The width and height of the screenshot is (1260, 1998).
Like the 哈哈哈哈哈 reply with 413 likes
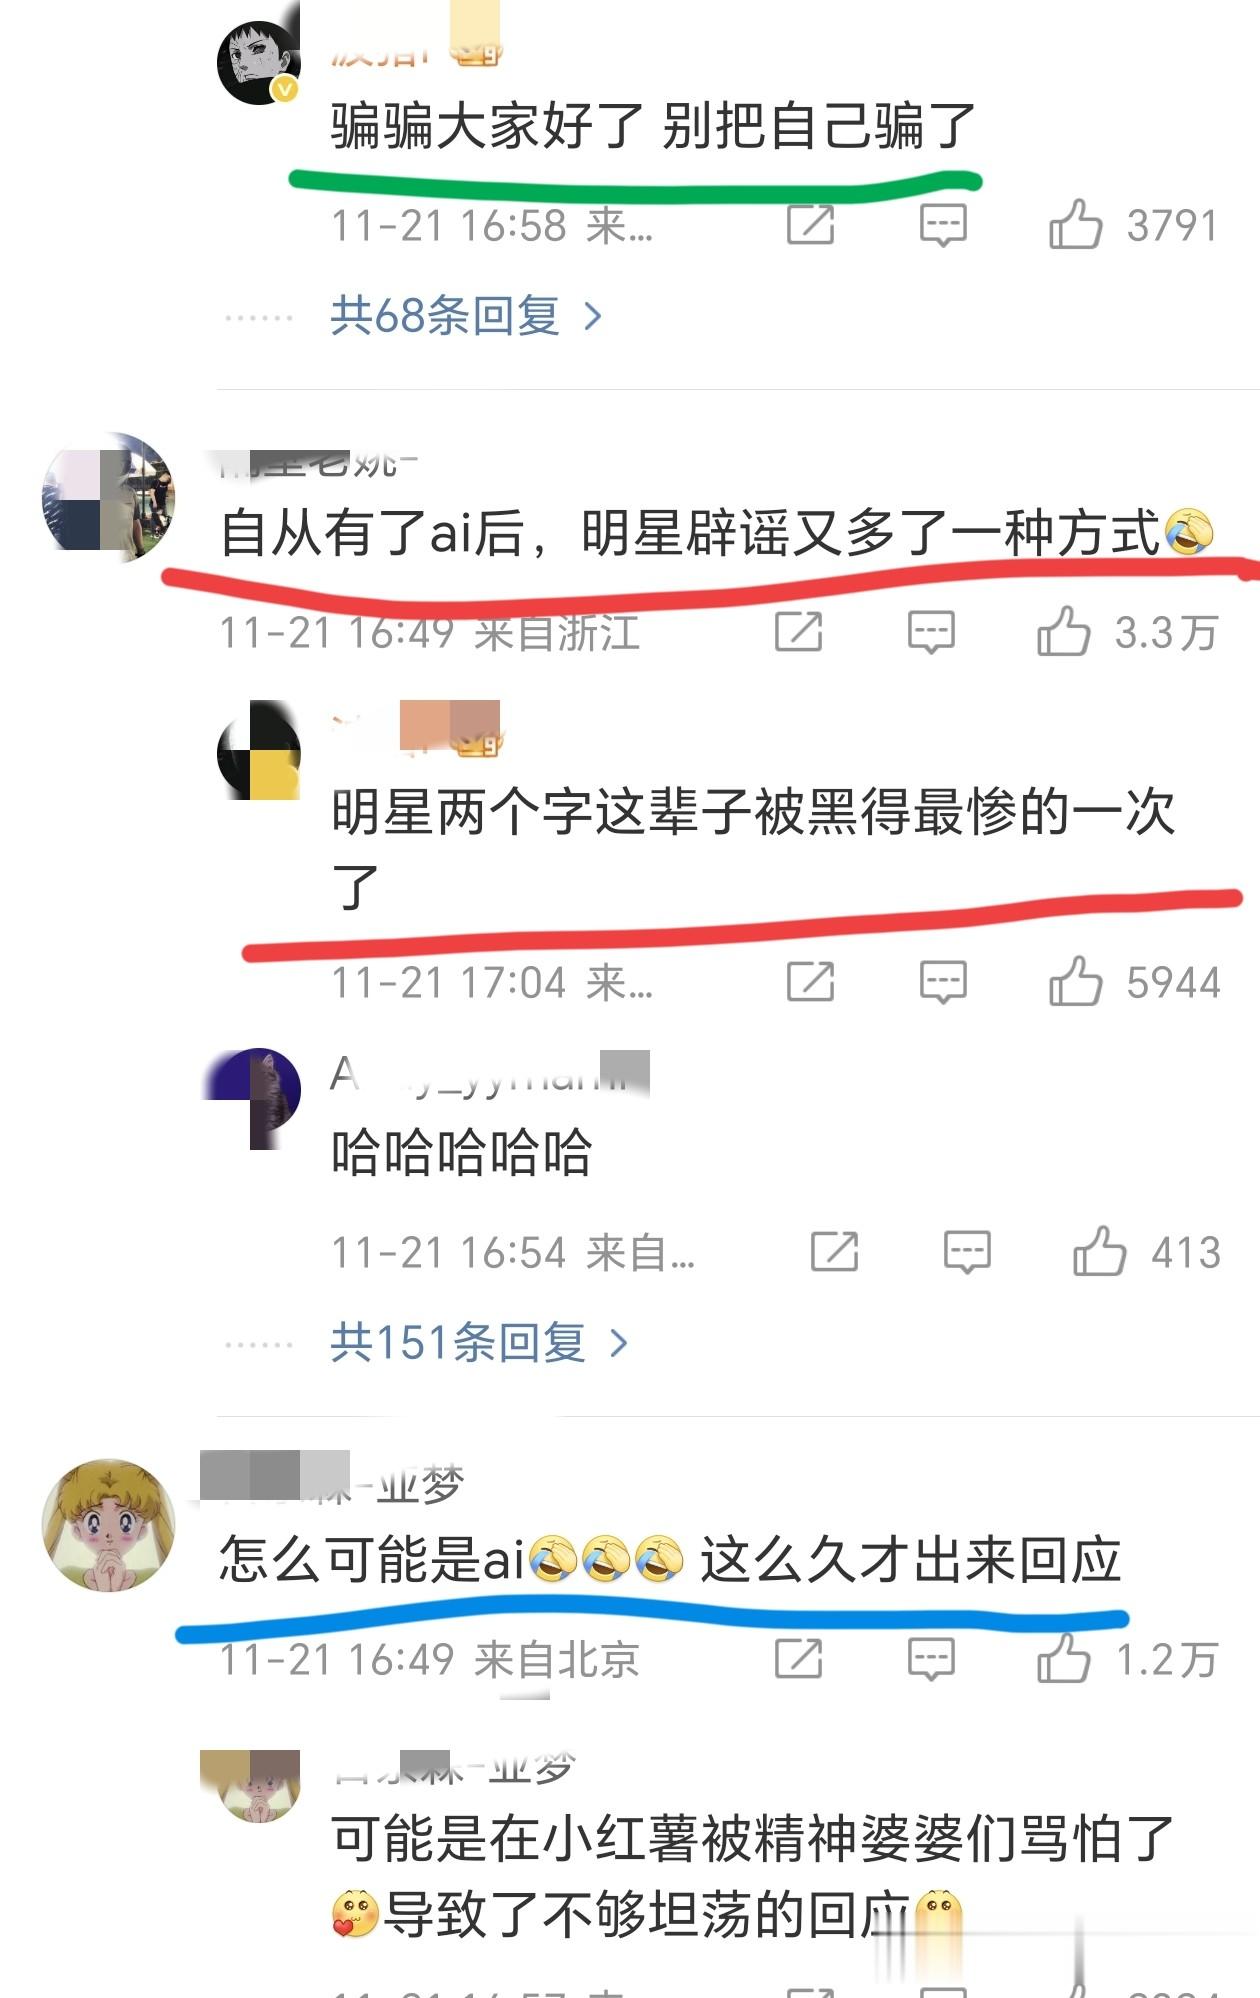pos(1099,1251)
